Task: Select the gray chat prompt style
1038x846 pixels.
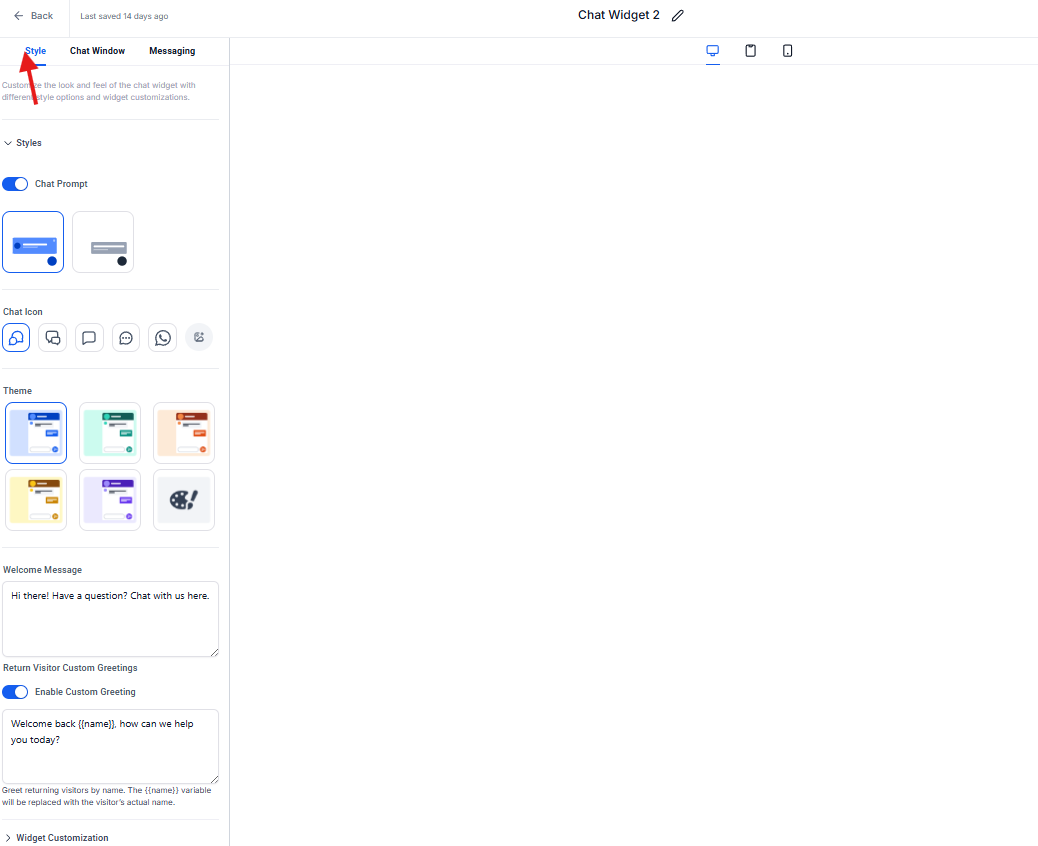Action: [x=103, y=242]
